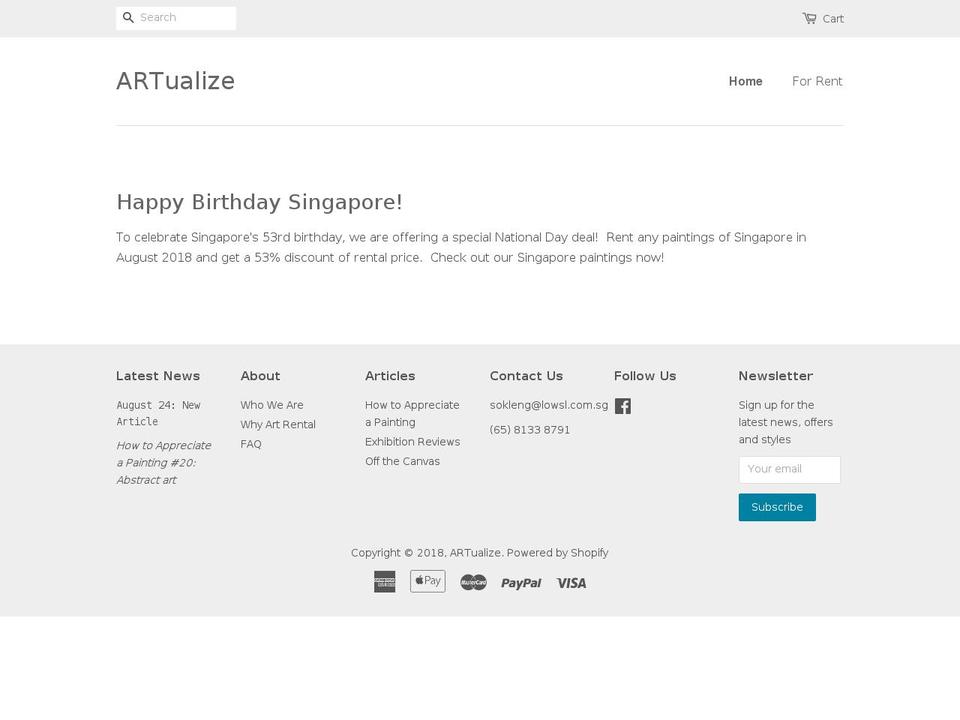
Task: Click the newsletter sign-up description text
Action: (786, 422)
